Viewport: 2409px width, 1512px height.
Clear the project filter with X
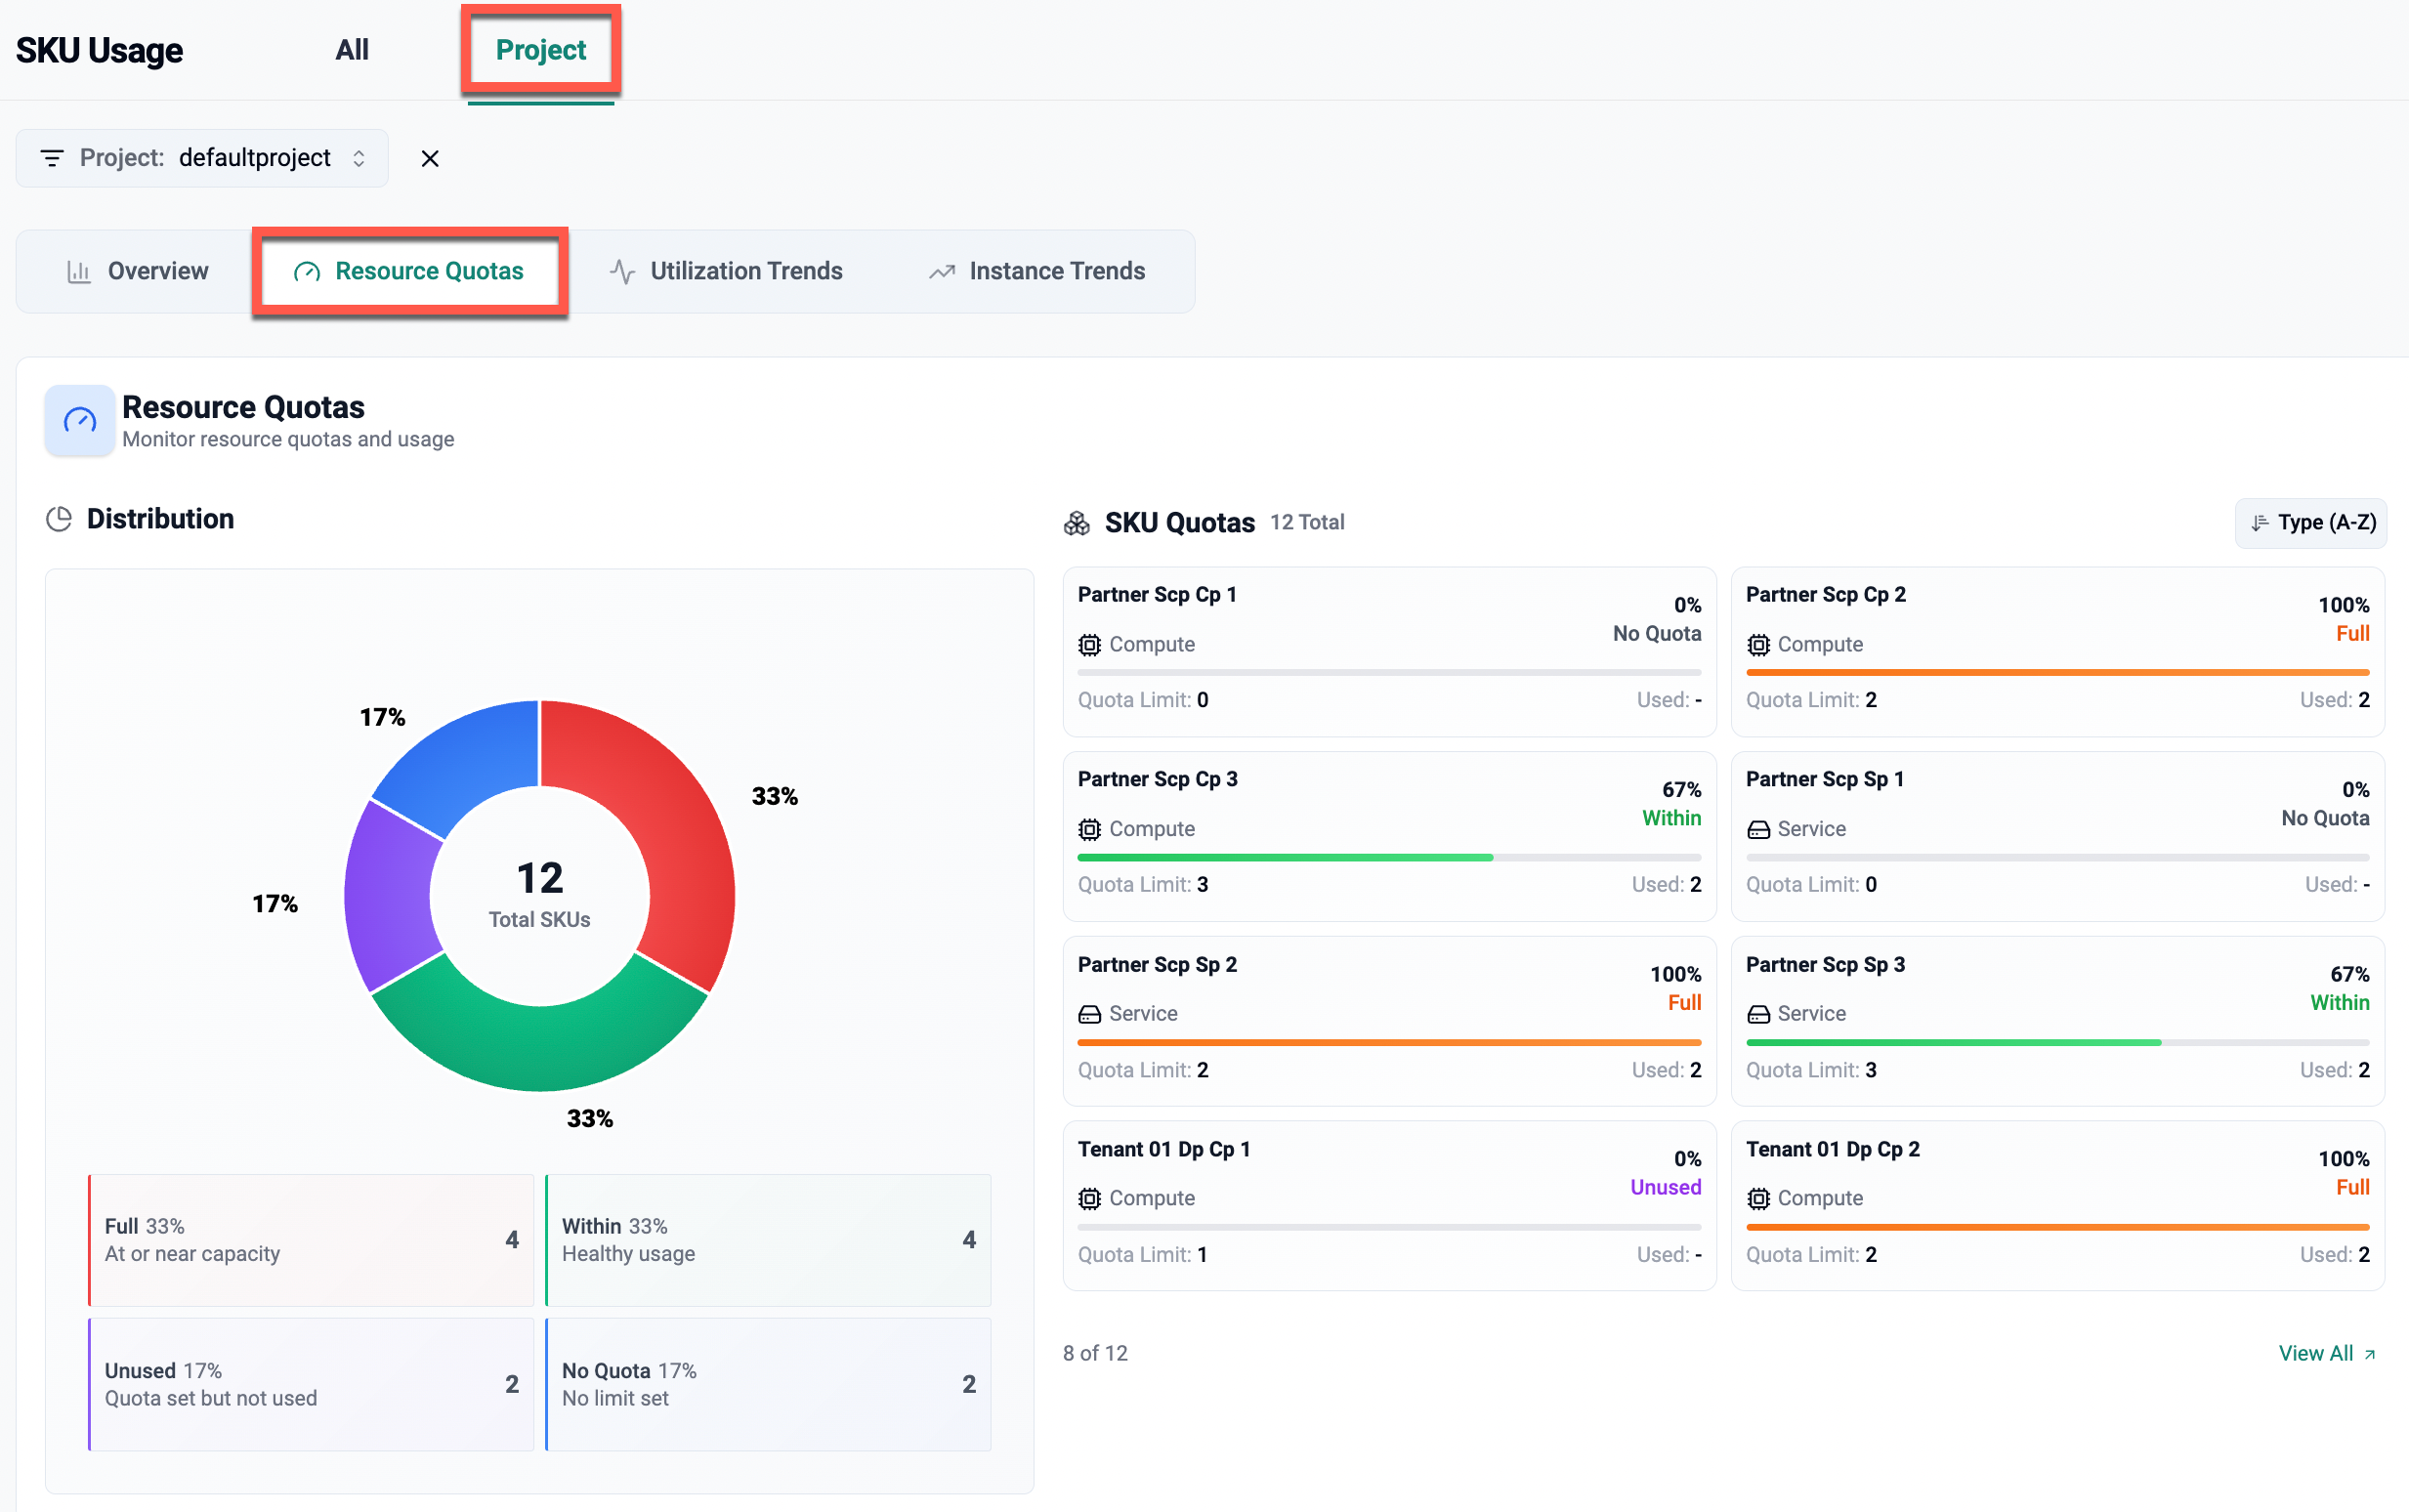click(x=430, y=158)
